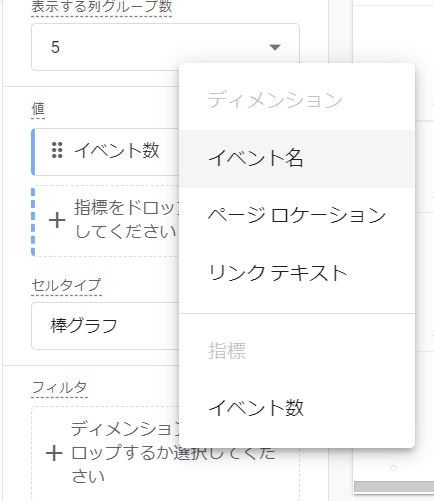
Task: Click the フィルタ section label
Action: click(60, 387)
